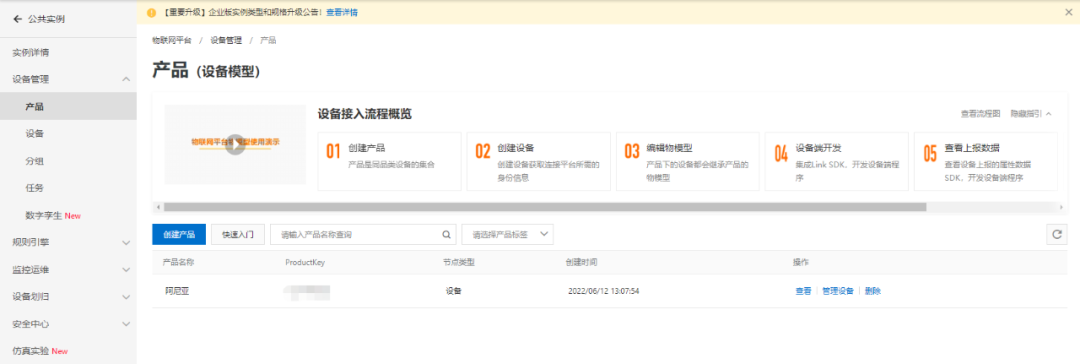Click the 查看流程图 link
The width and height of the screenshot is (1080, 364).
[x=980, y=114]
